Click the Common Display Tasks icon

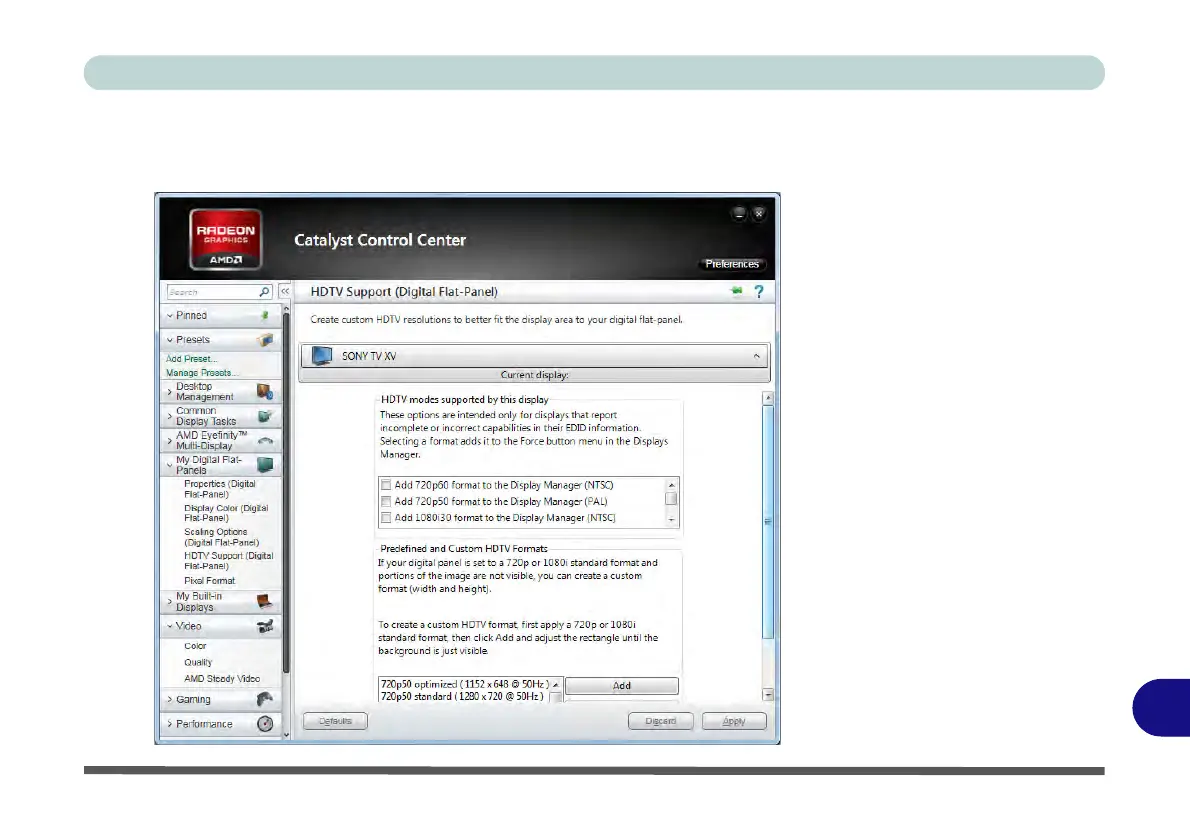tap(265, 416)
